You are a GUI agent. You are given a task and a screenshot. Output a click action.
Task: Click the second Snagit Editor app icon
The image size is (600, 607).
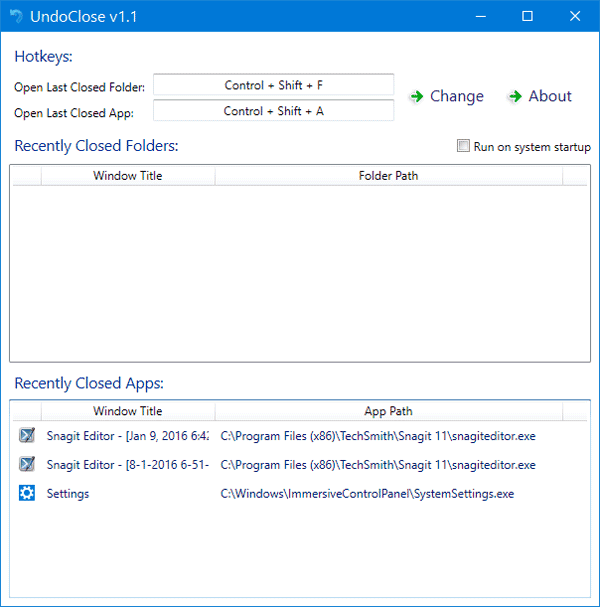[27, 464]
